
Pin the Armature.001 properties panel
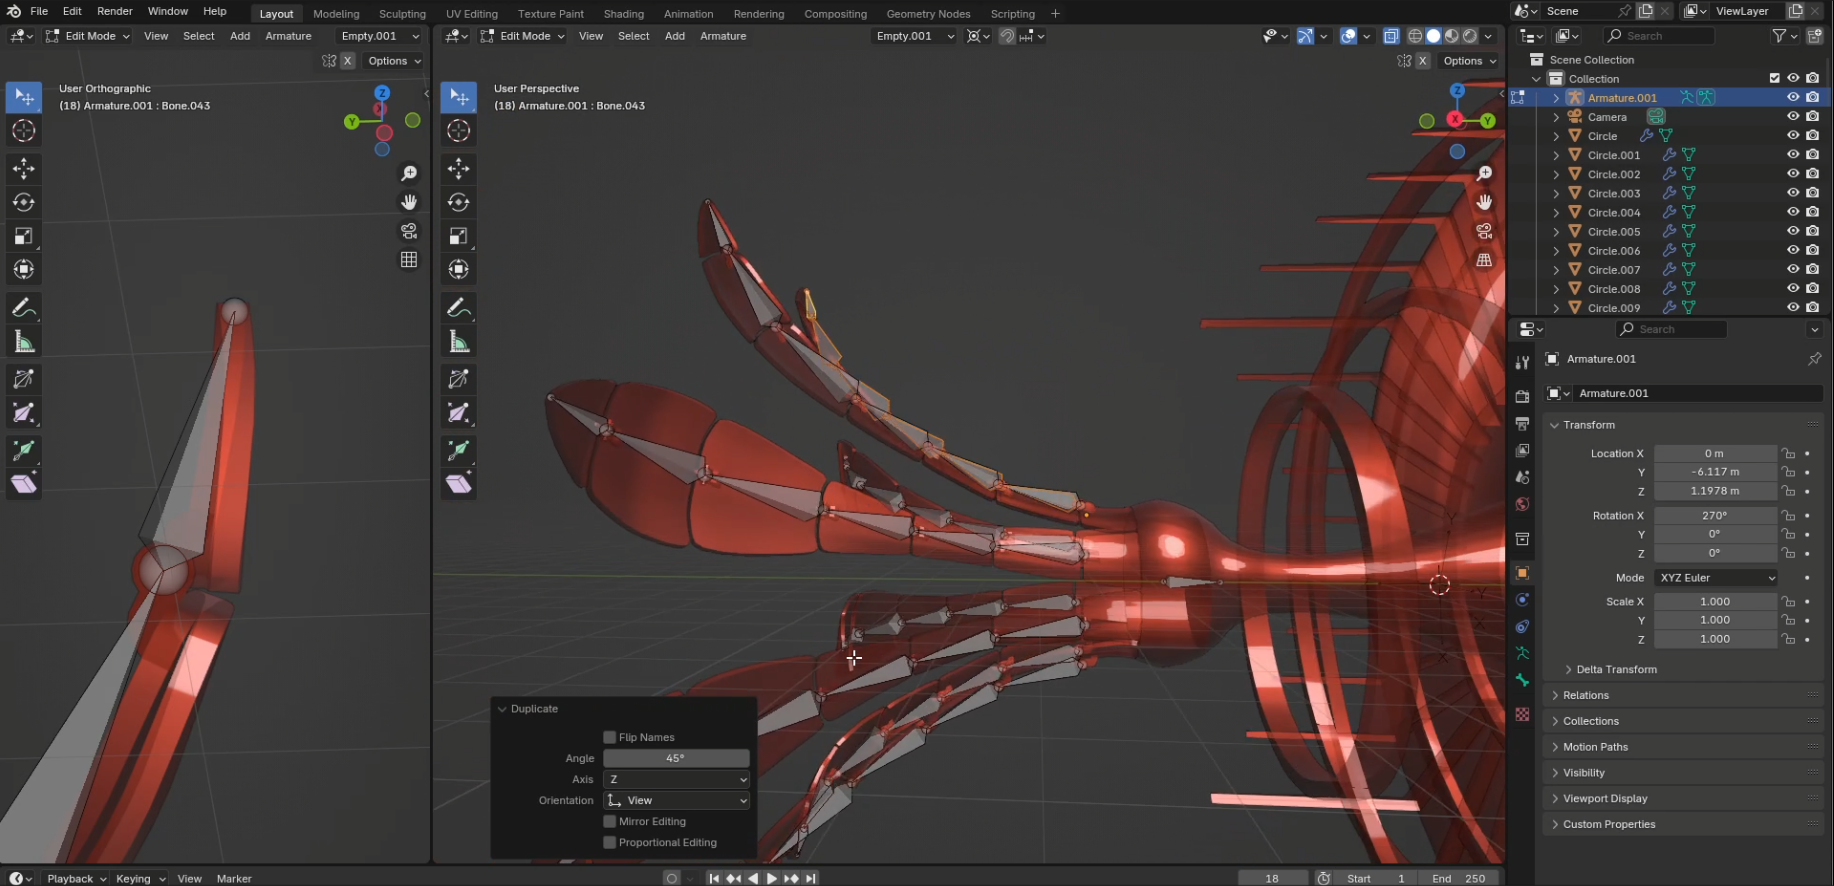pos(1815,359)
